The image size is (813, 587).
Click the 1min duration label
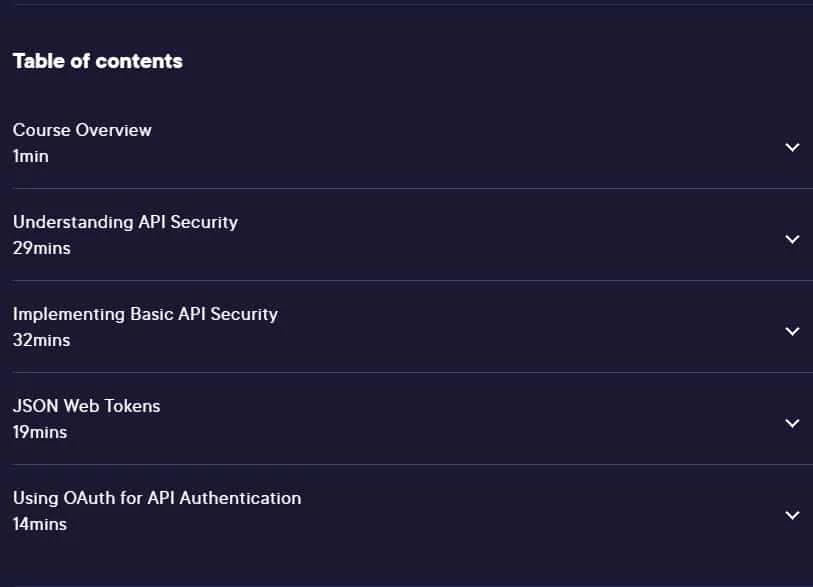31,156
